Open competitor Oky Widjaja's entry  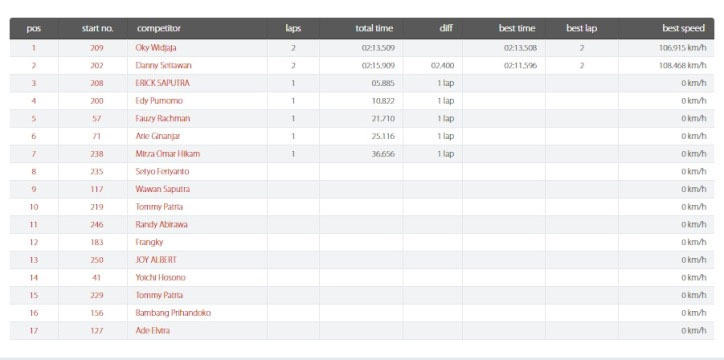click(156, 48)
